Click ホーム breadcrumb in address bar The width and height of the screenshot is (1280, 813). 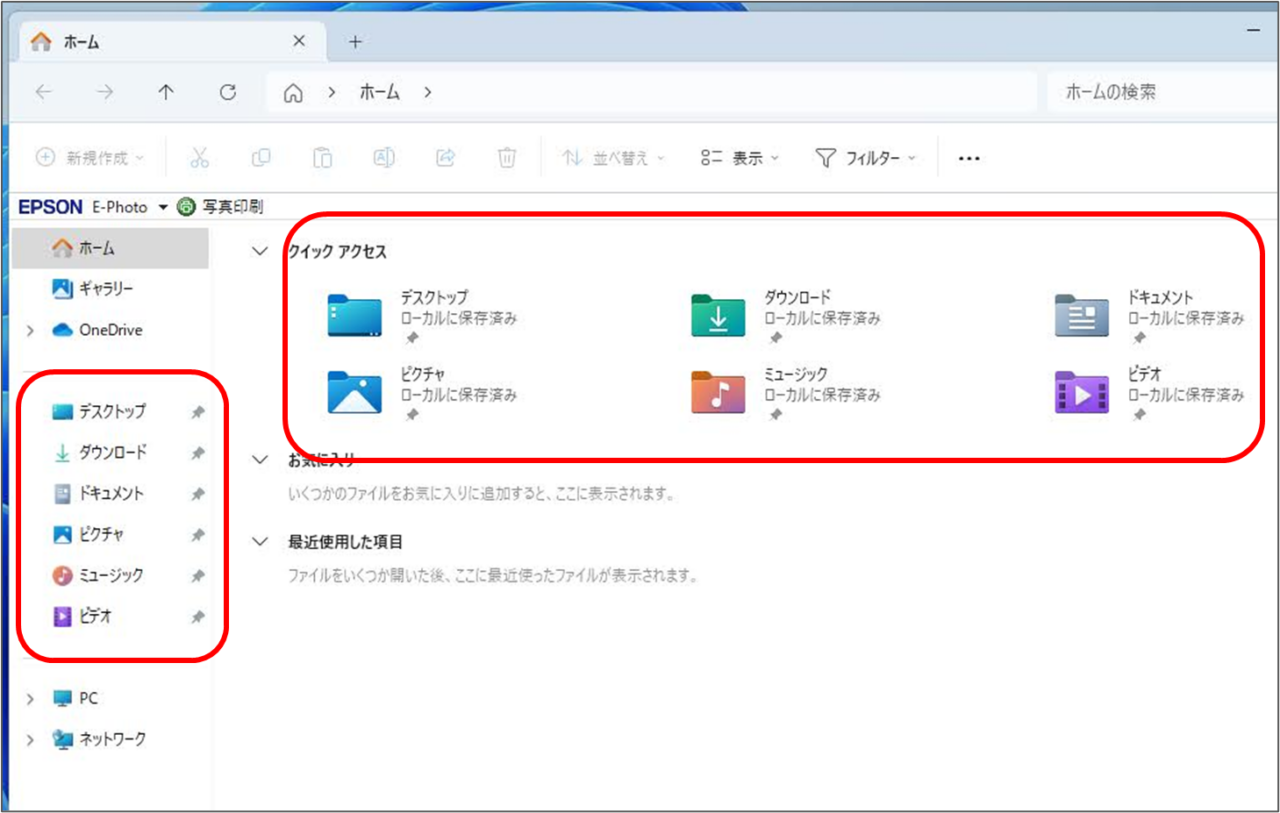click(x=379, y=92)
